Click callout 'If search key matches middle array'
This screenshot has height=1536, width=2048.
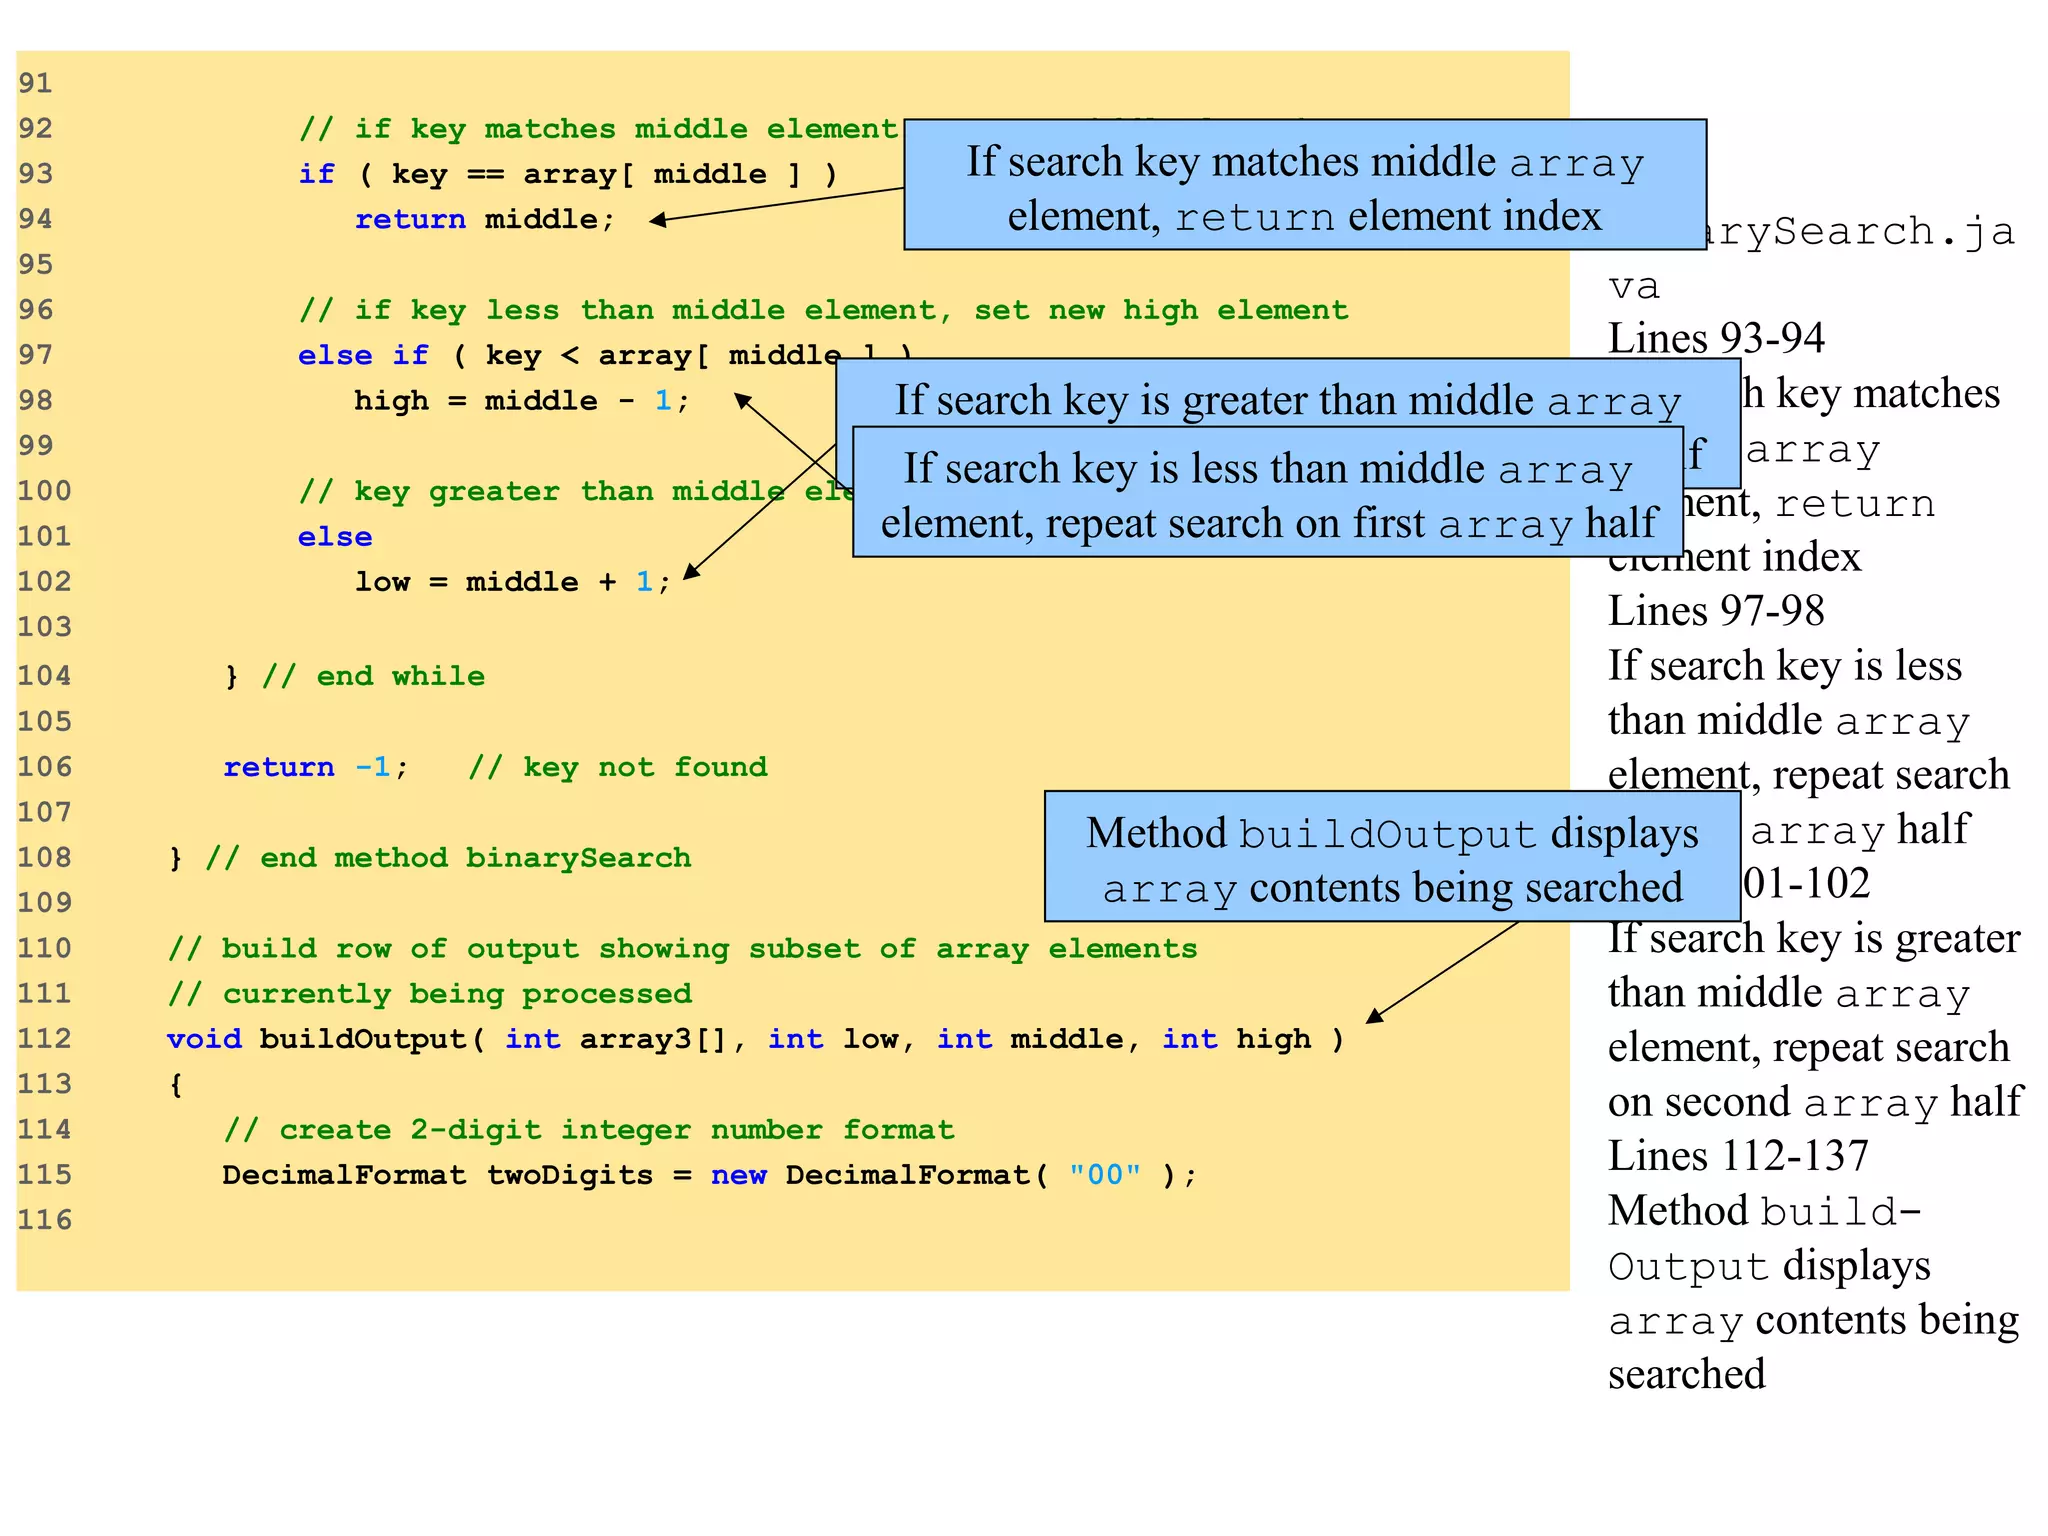pyautogui.click(x=1305, y=185)
